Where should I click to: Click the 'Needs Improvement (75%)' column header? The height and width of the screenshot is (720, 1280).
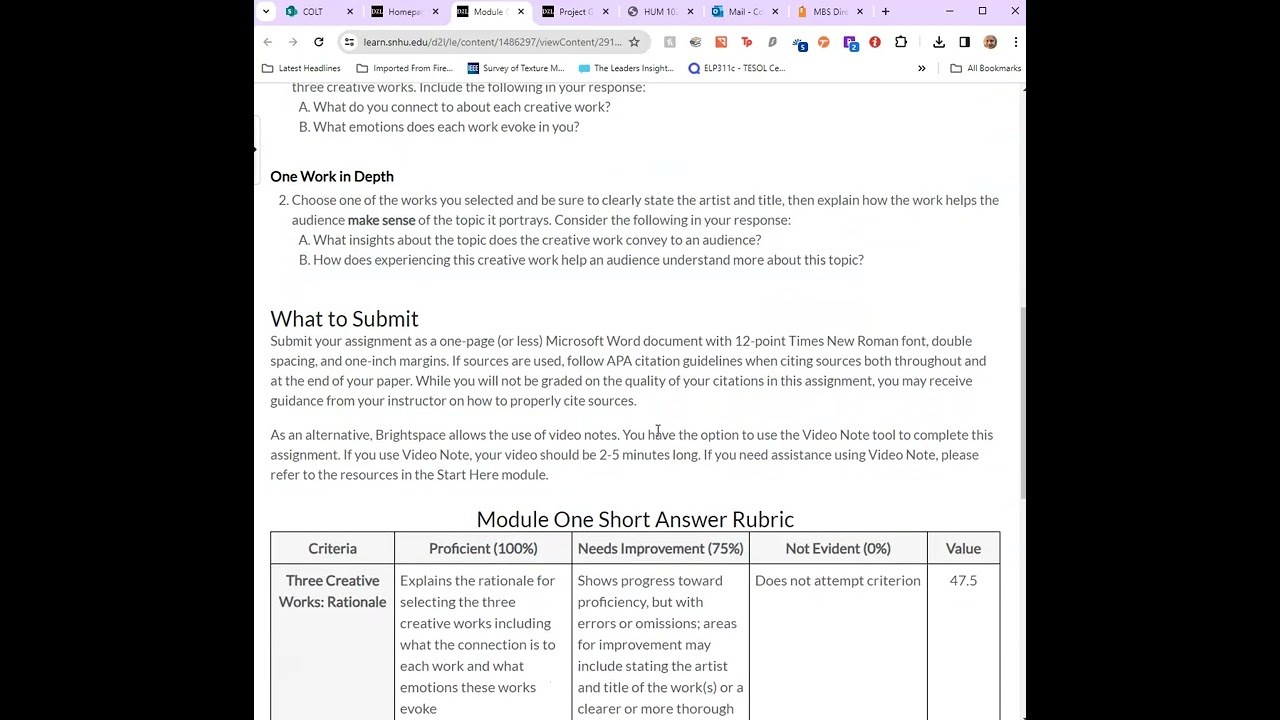[661, 549]
